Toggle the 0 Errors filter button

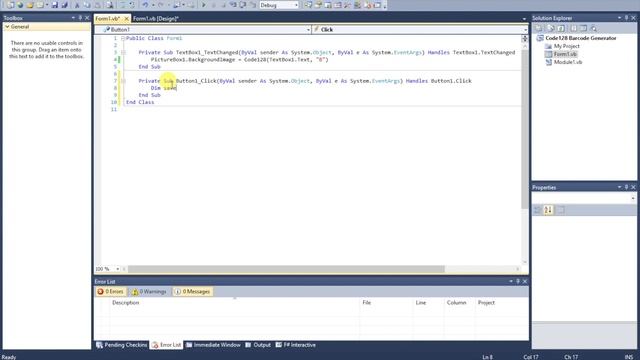[x=110, y=291]
